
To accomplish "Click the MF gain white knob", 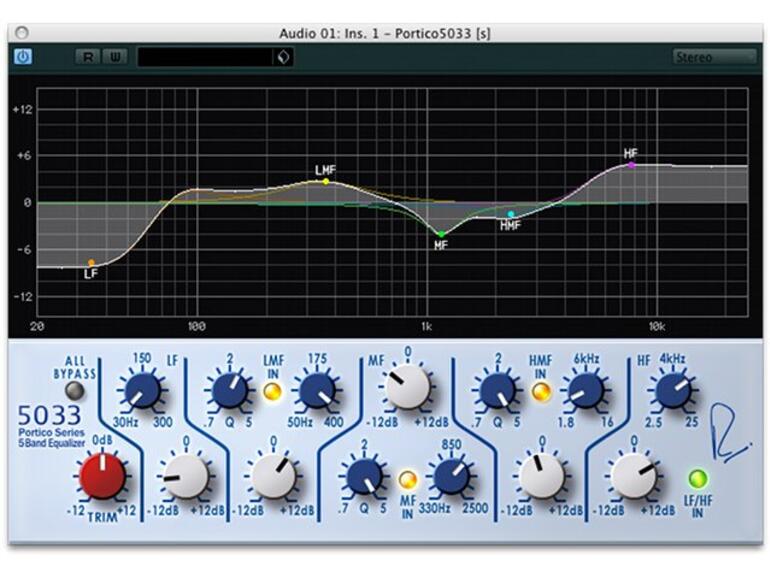I will point(408,386).
